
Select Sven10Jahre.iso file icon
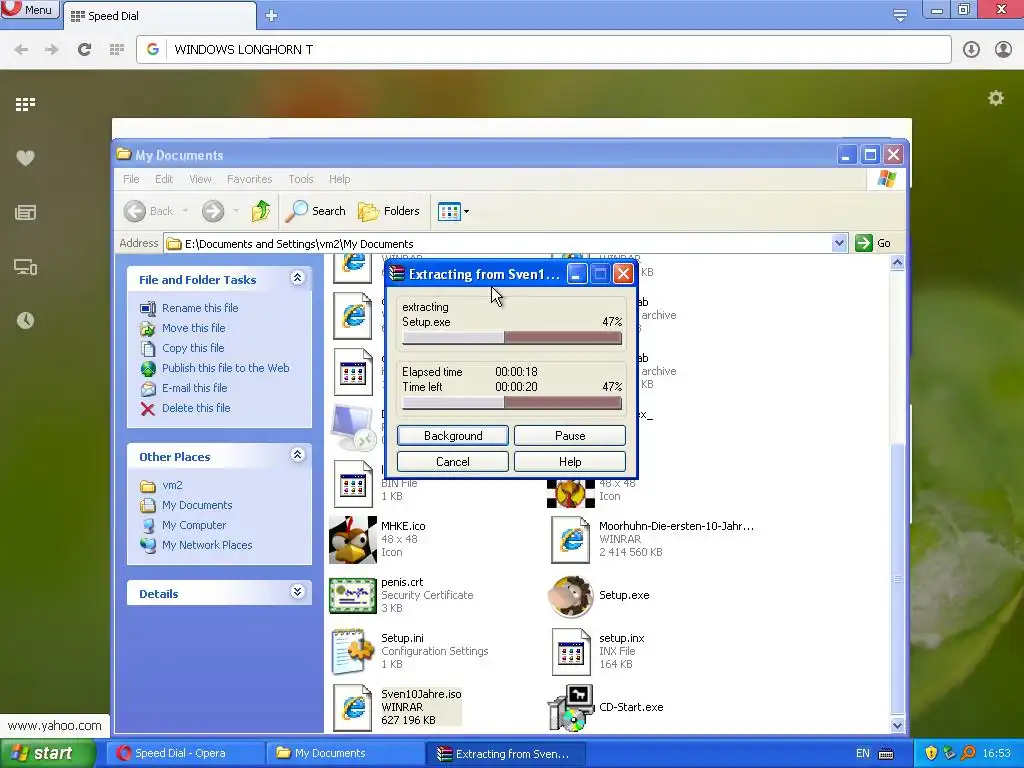click(x=353, y=707)
